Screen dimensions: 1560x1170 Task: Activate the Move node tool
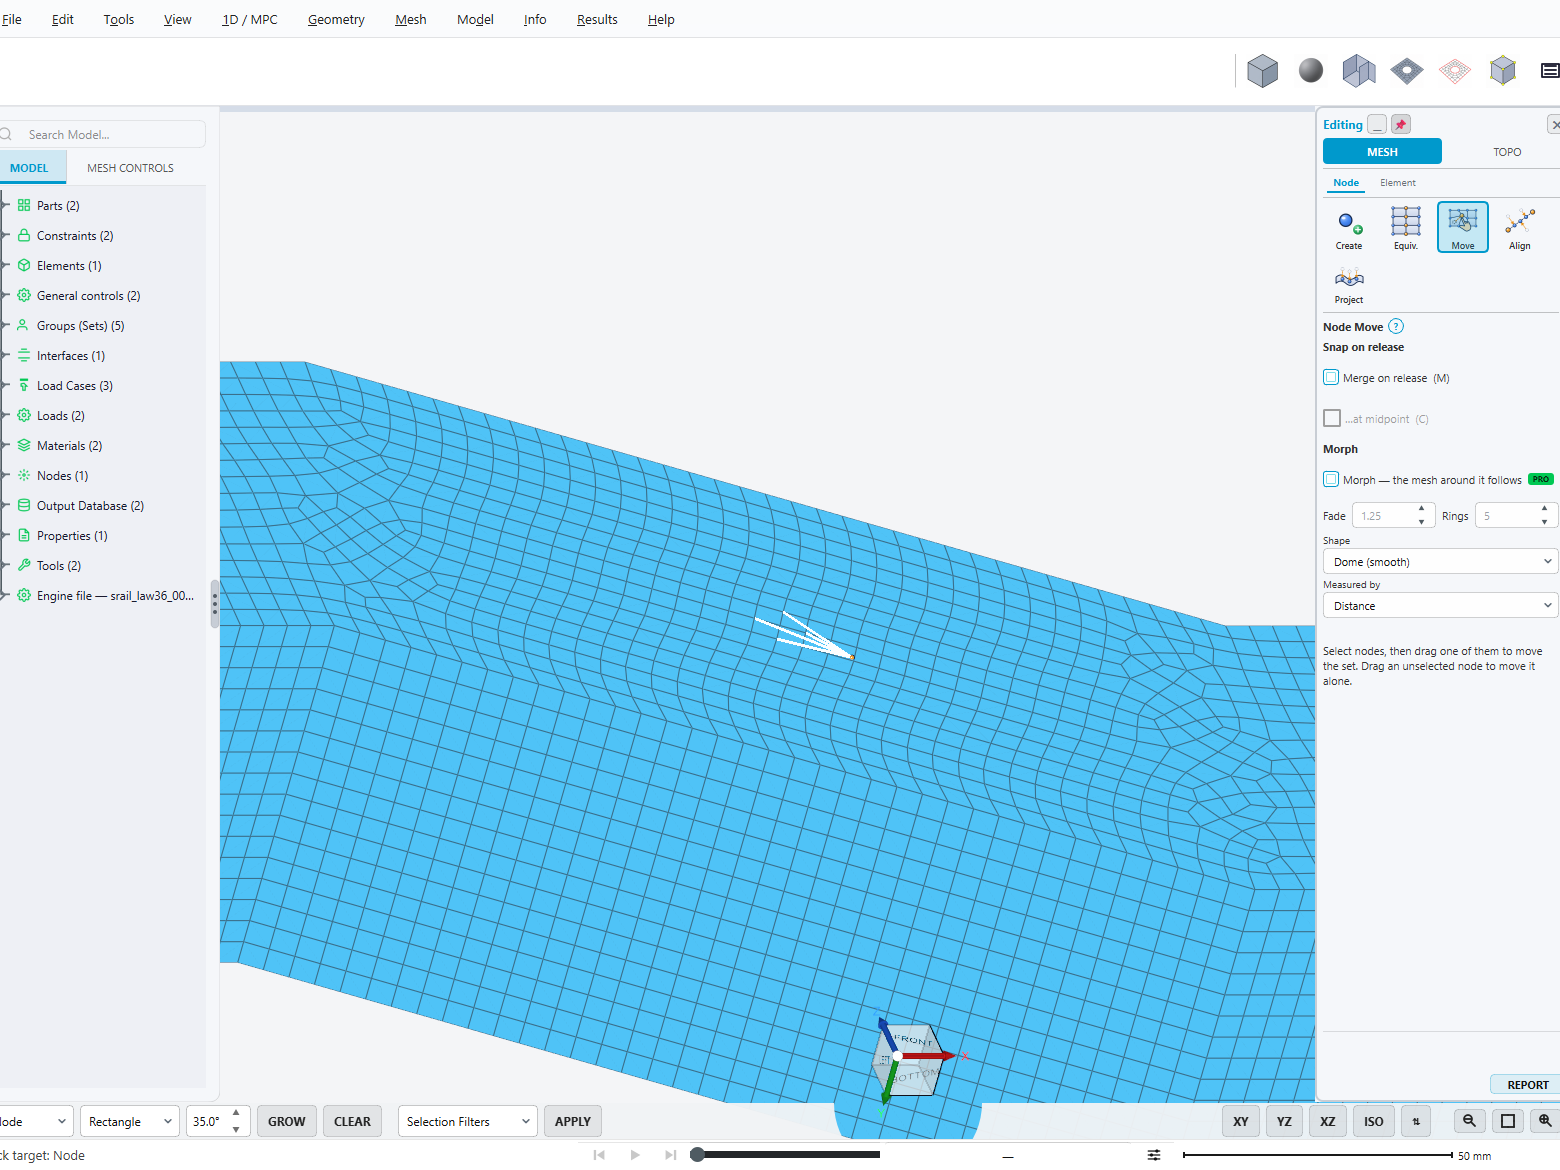1463,228
